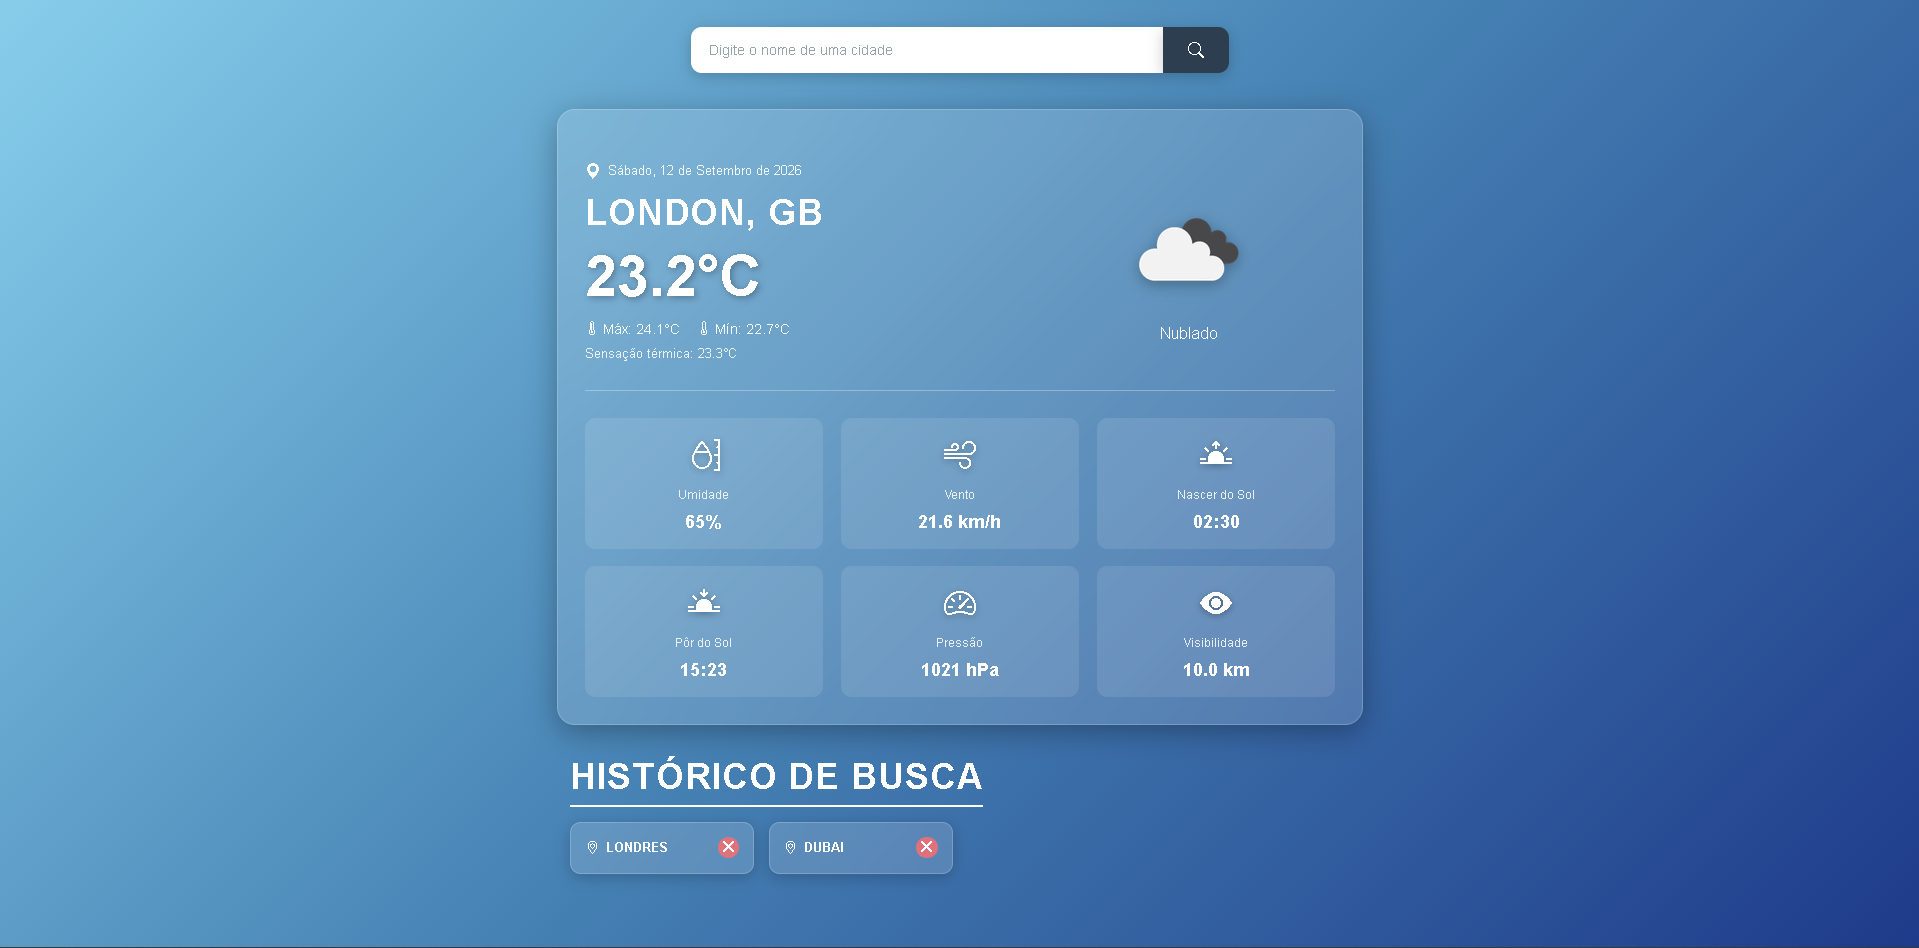Click the 15:23 sunset time
This screenshot has width=1919, height=948.
703,670
